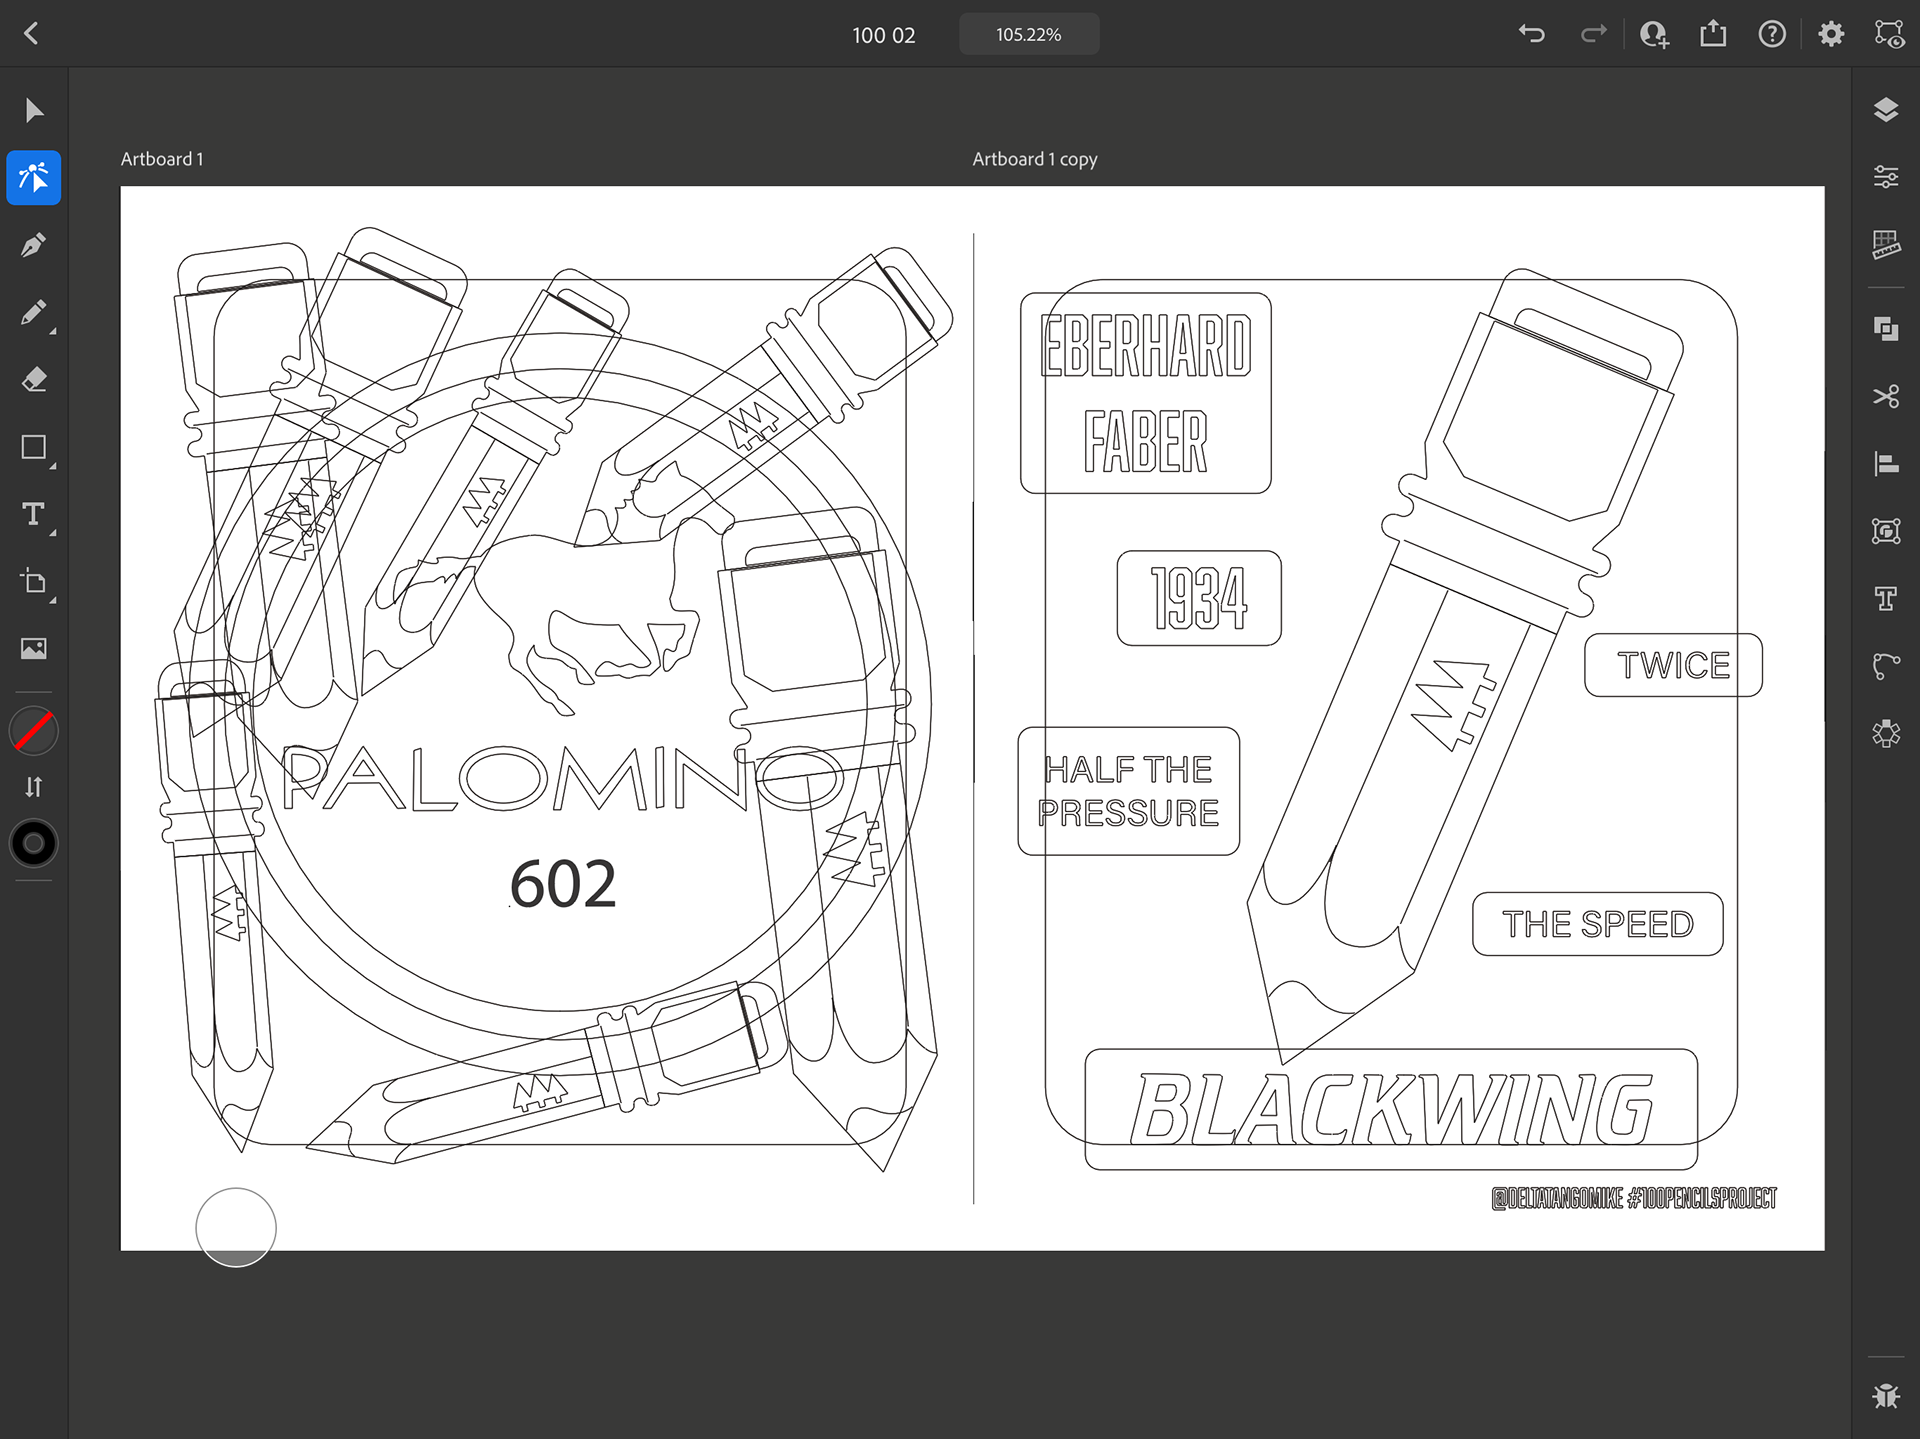The image size is (1920, 1439).
Task: Open the Align panel
Action: (x=1886, y=464)
